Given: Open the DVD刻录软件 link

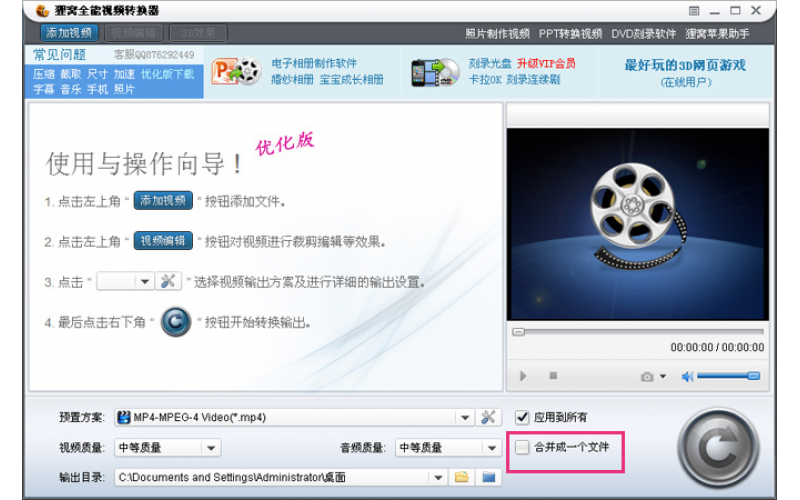Looking at the screenshot, I should point(643,34).
